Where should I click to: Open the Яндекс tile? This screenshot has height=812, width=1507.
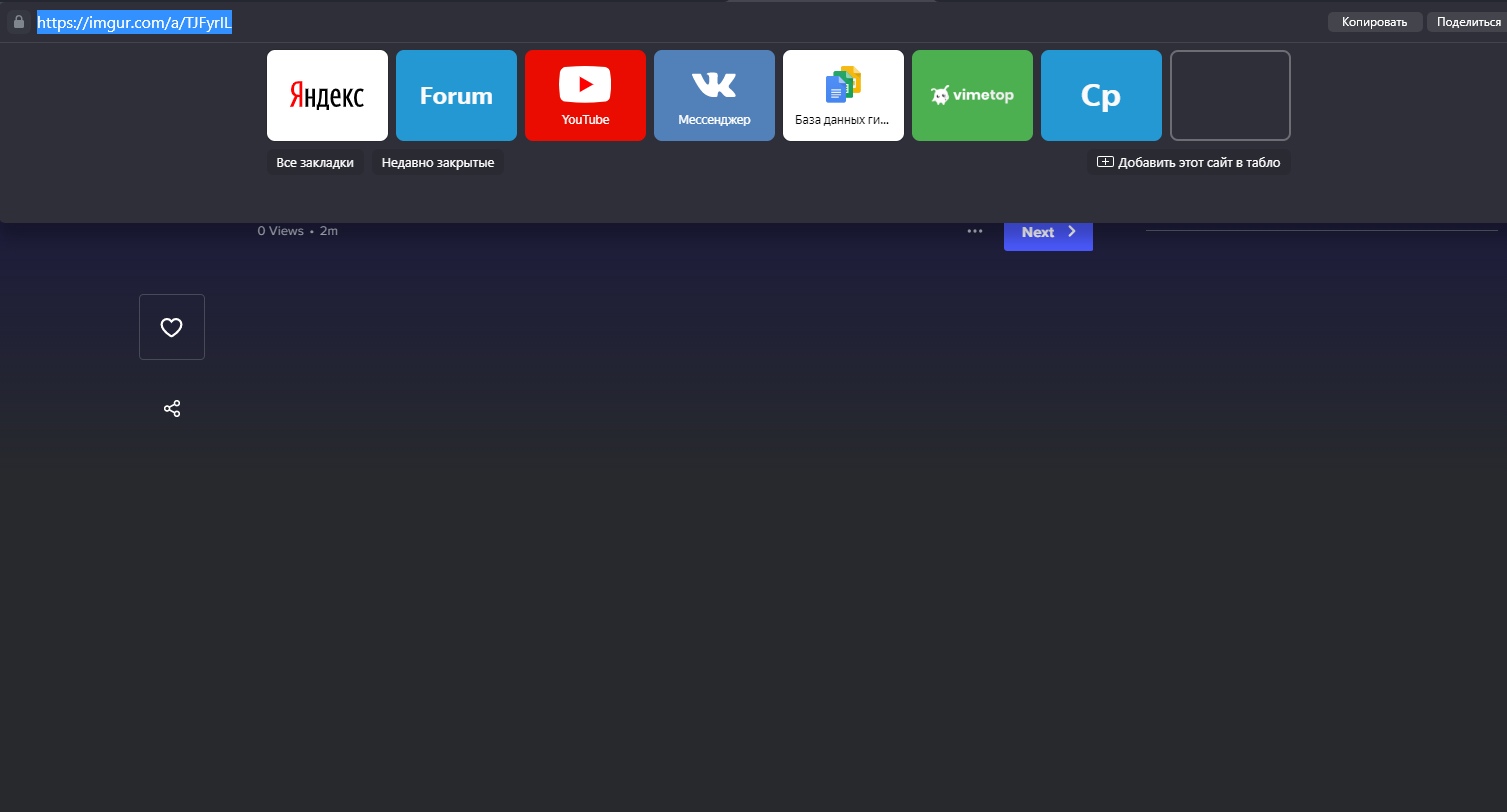point(327,96)
